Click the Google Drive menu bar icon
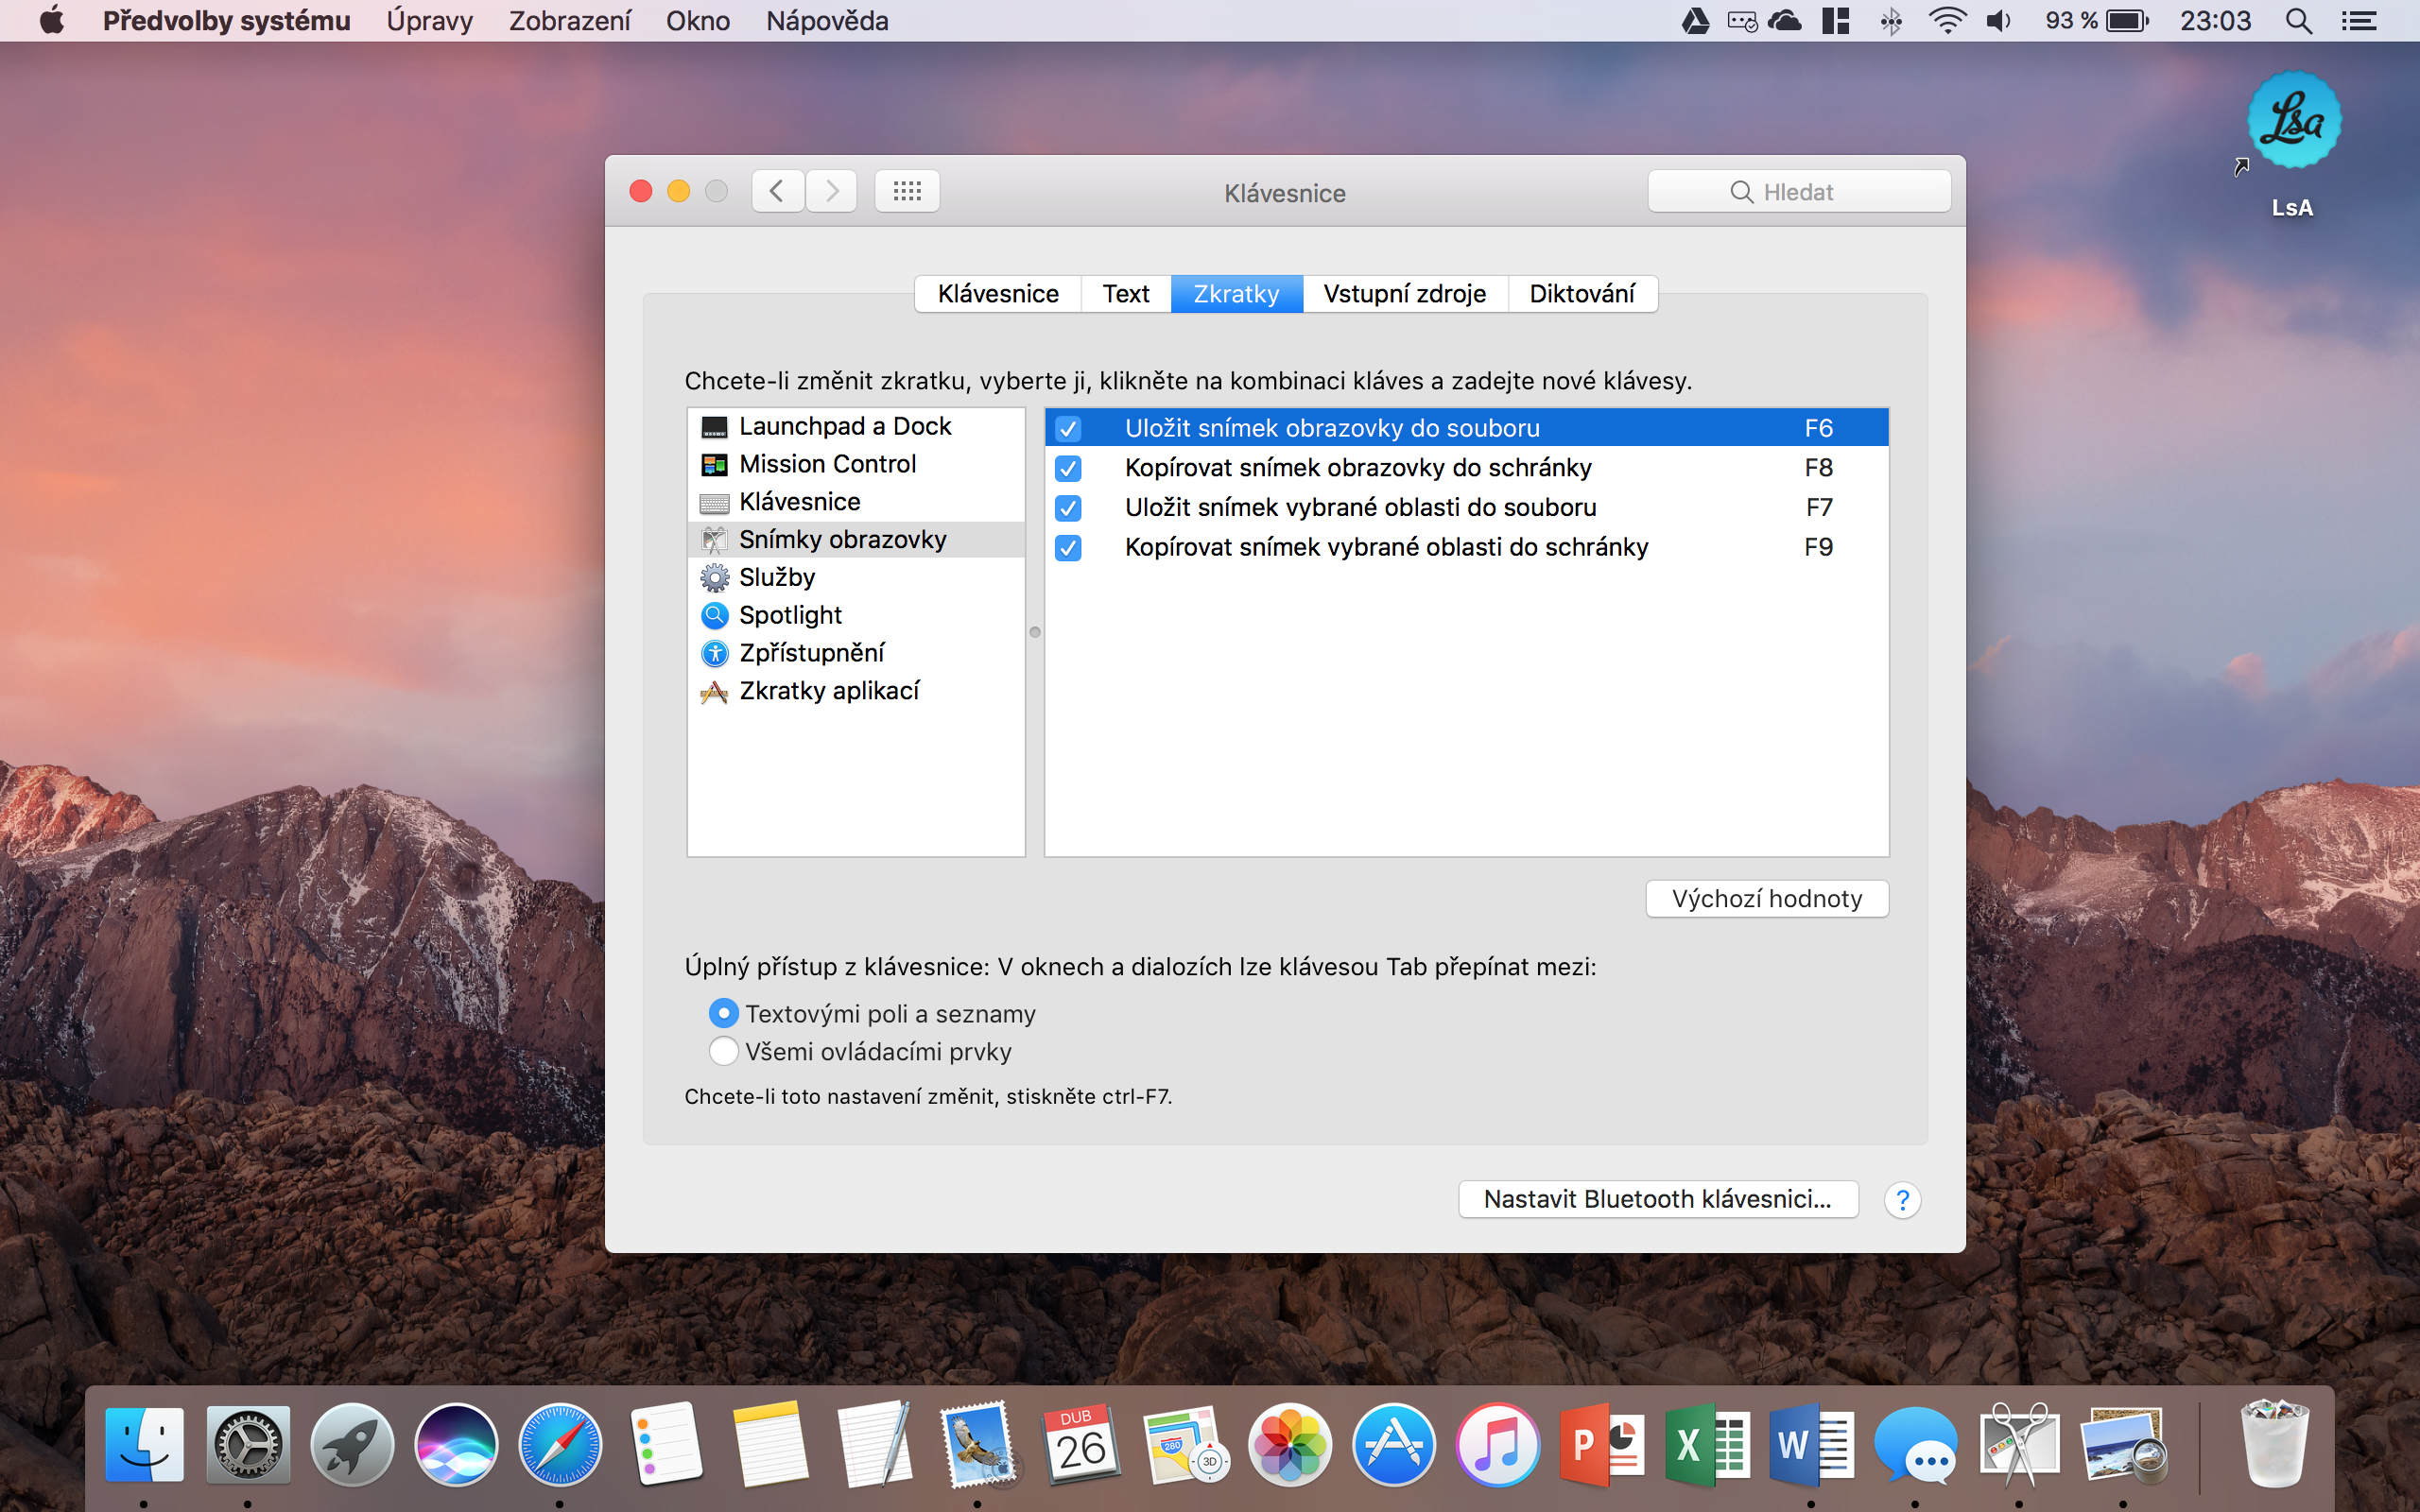 click(1697, 20)
